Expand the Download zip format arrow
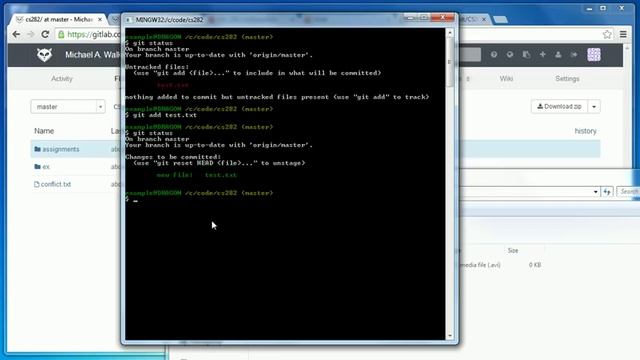Screen dimensions: 640x360 [594, 107]
